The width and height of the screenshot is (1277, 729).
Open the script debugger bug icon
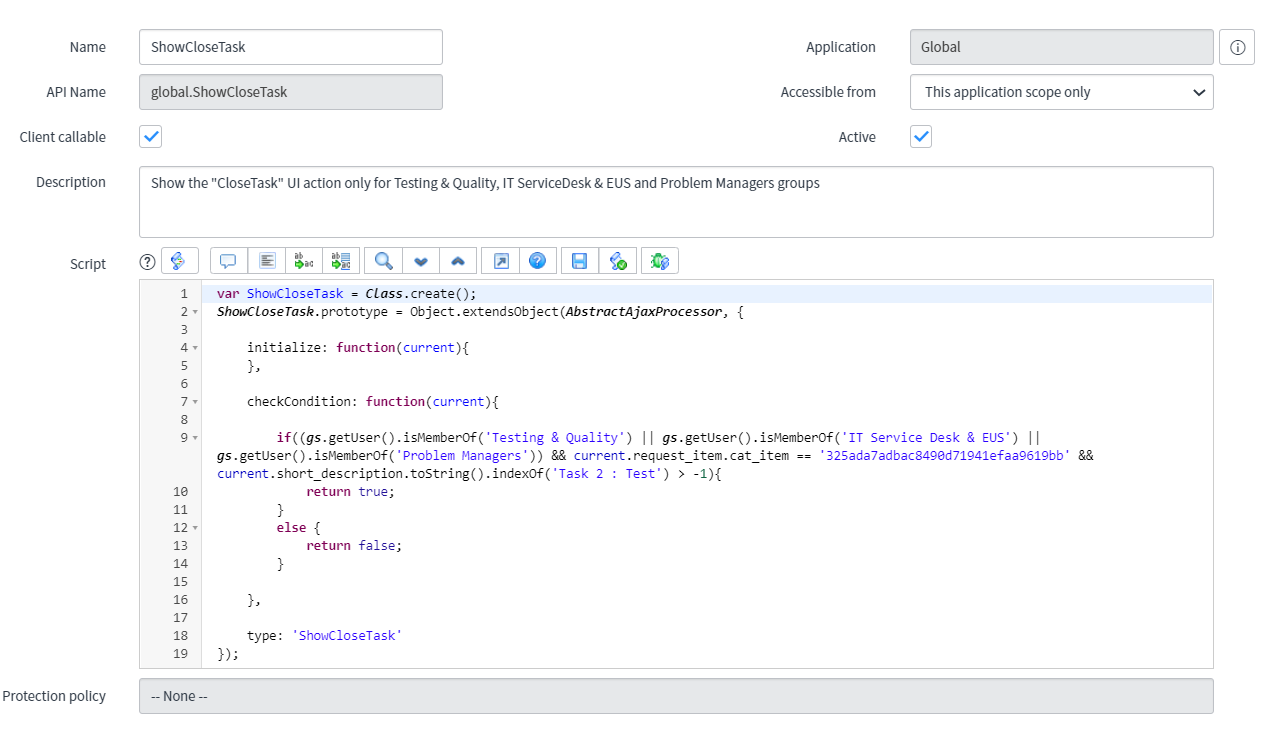click(x=660, y=261)
